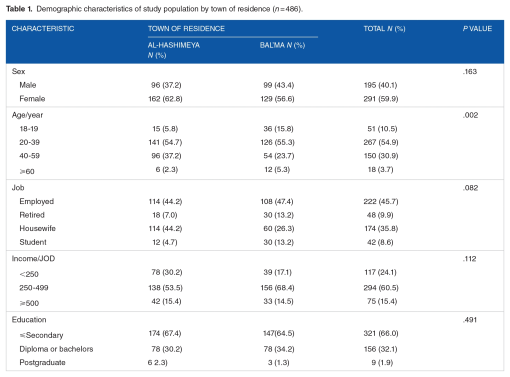This screenshot has height=377, width=510.
Task: Select the Age/year p value .002
Action: click(x=470, y=115)
